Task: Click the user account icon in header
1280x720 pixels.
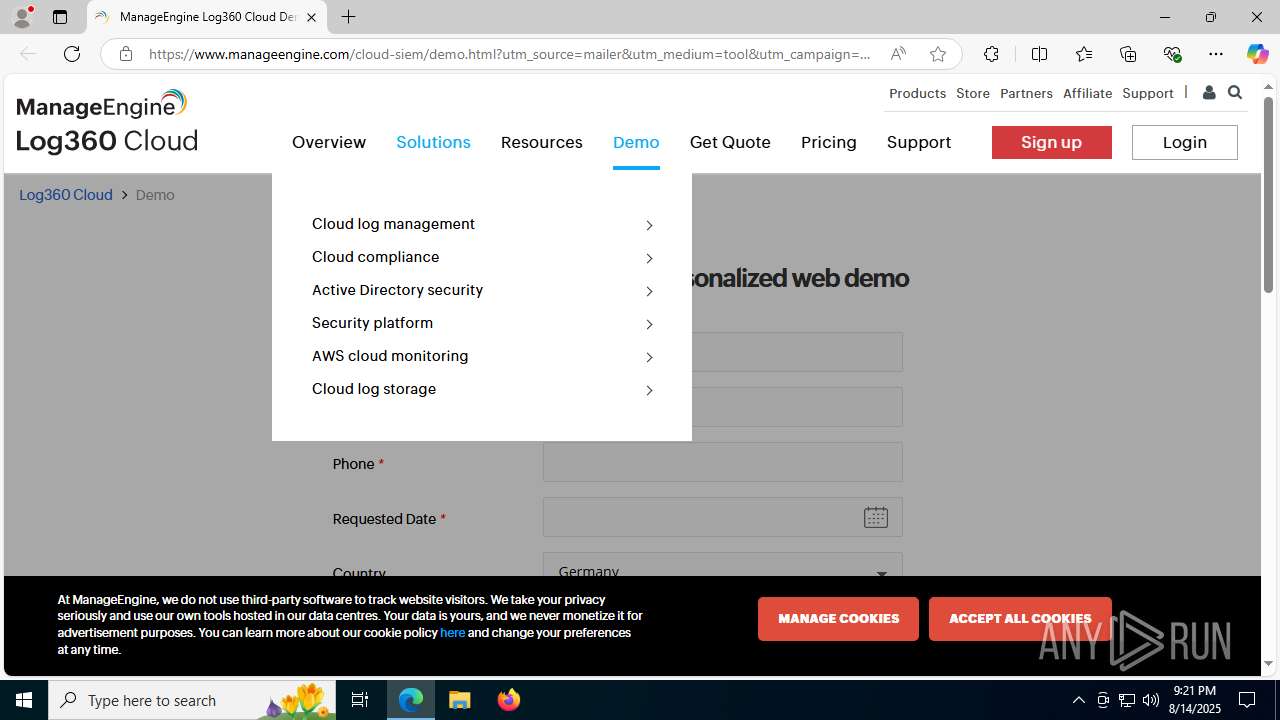Action: coord(1209,93)
